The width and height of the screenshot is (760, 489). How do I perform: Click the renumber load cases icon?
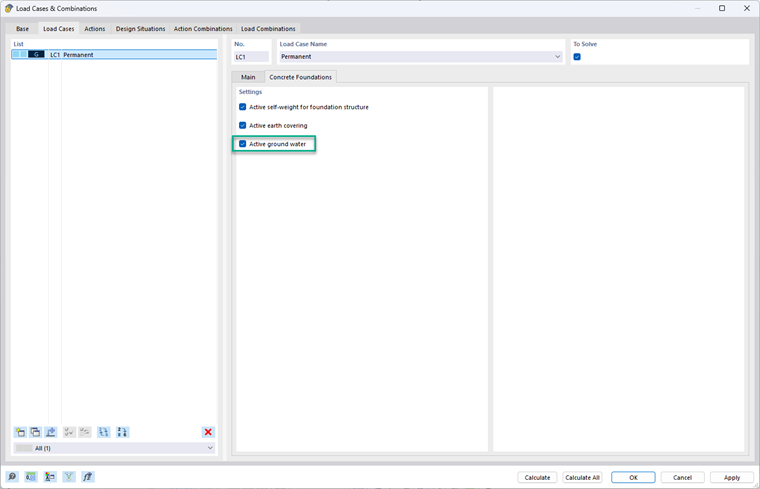click(x=122, y=432)
